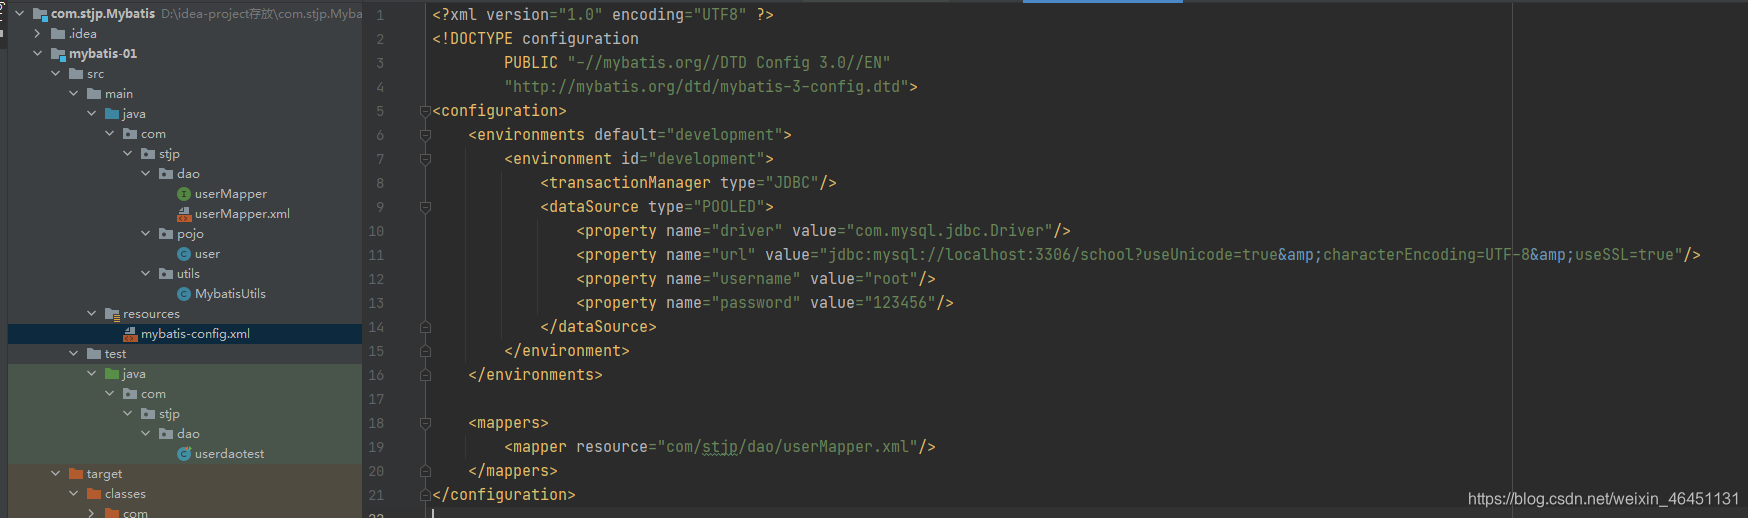Click the mybatis-3-config.dtd URL string
Screen dimensions: 1748x518
(707, 87)
